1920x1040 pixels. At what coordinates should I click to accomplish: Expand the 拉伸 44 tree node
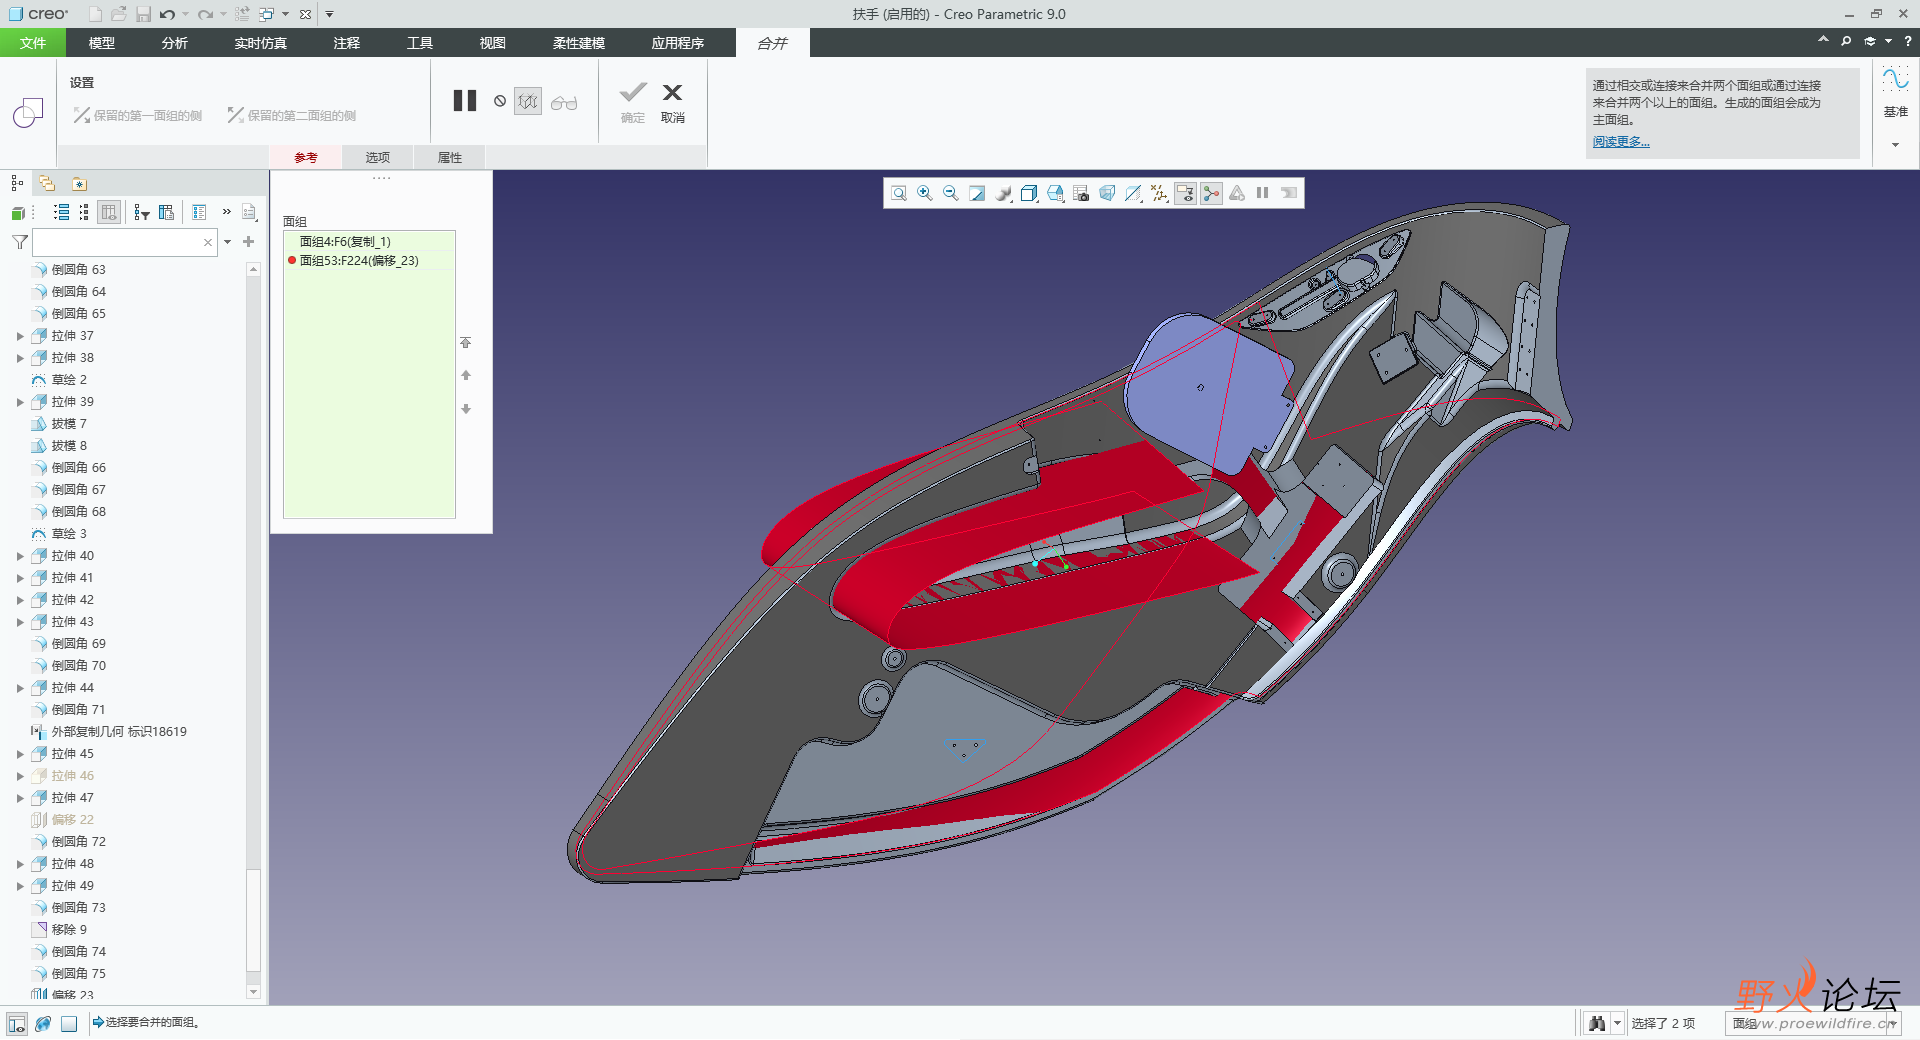20,688
